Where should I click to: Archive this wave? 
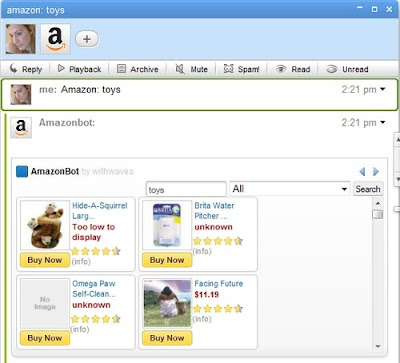[x=137, y=69]
